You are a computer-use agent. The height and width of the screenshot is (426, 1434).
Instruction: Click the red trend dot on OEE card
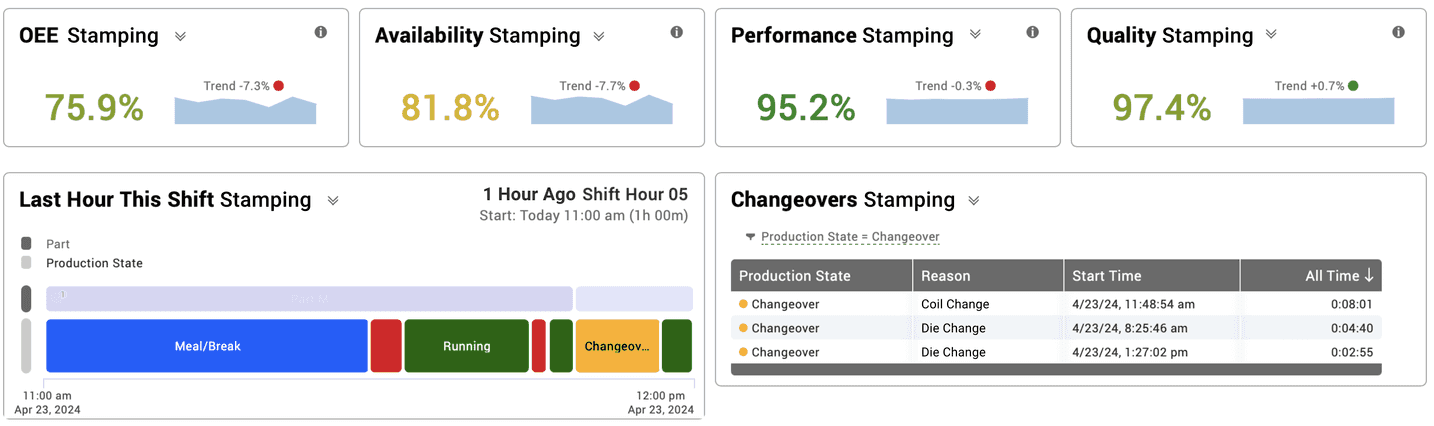click(279, 86)
